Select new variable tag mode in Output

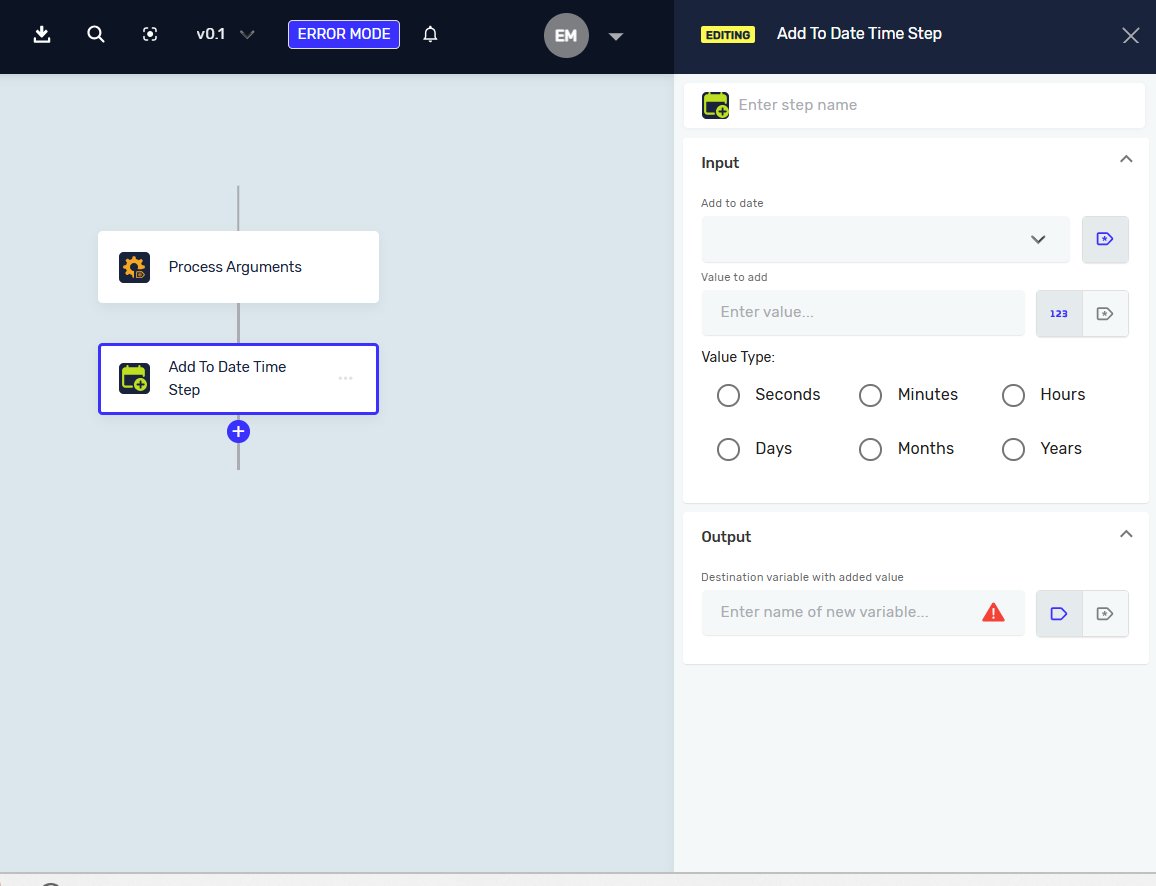tap(1059, 613)
